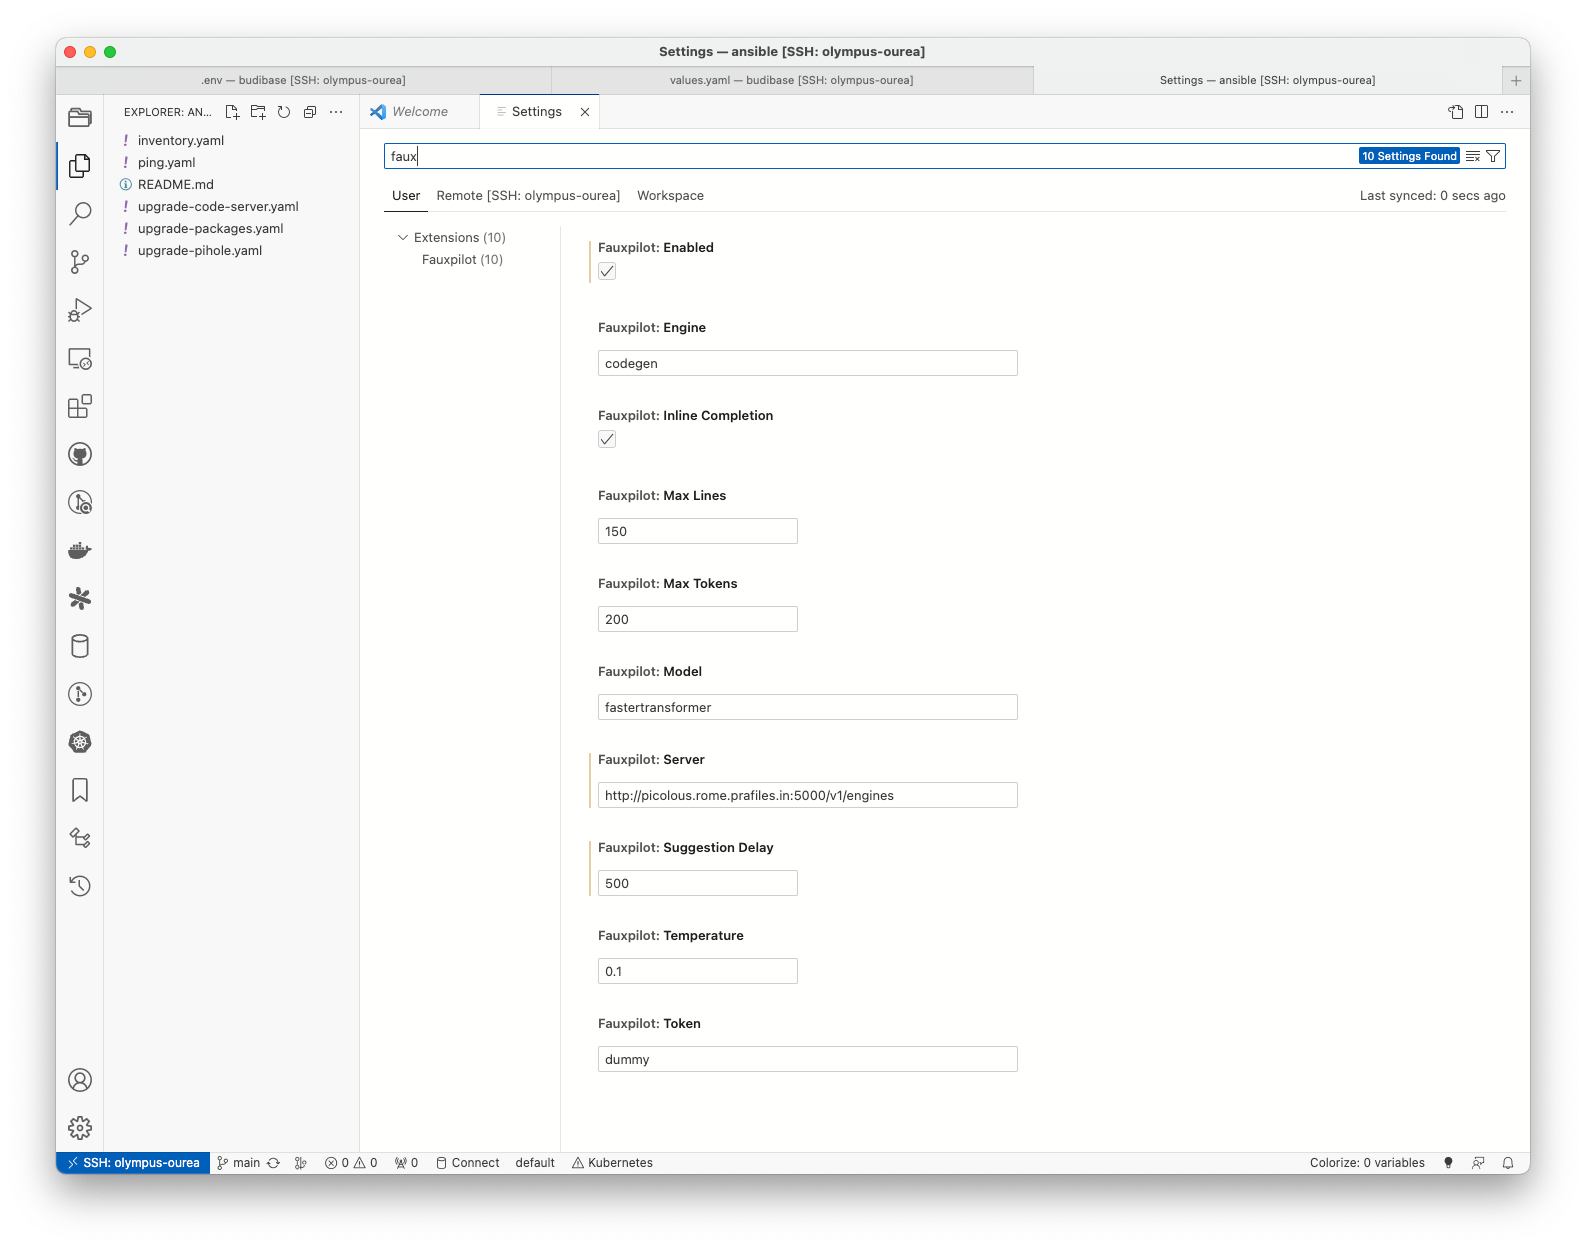Open notifications bell in status bar
Viewport: 1586px width, 1248px height.
click(1508, 1163)
